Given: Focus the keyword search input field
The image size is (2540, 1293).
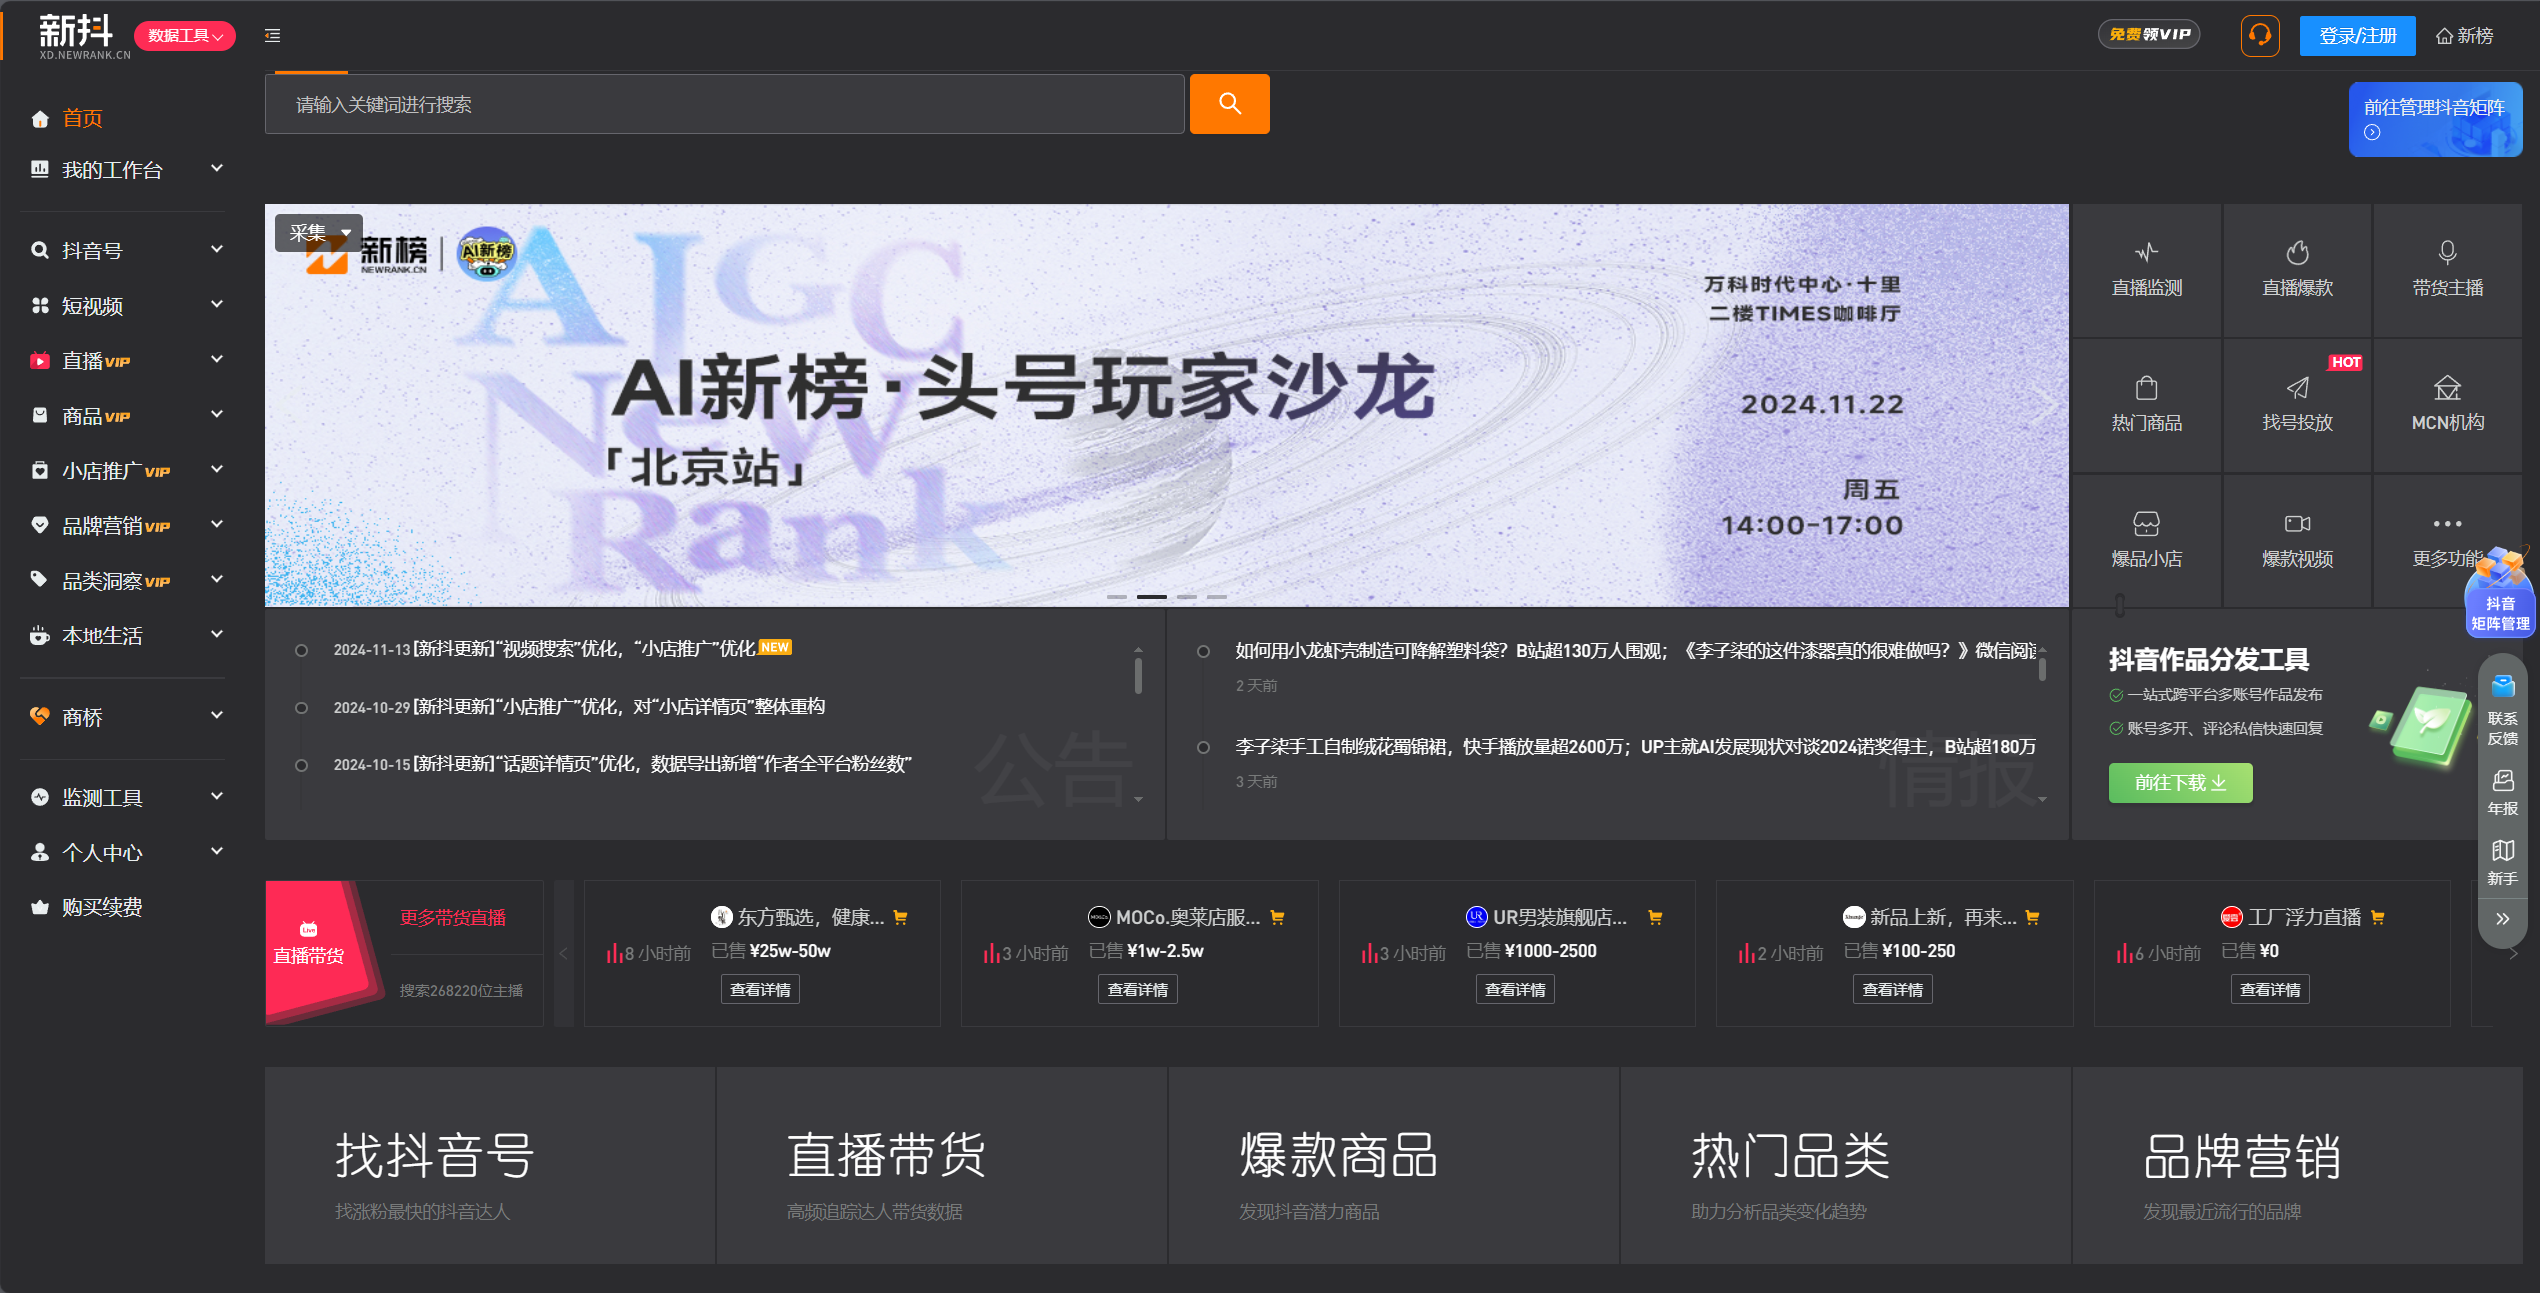Looking at the screenshot, I should click(724, 104).
